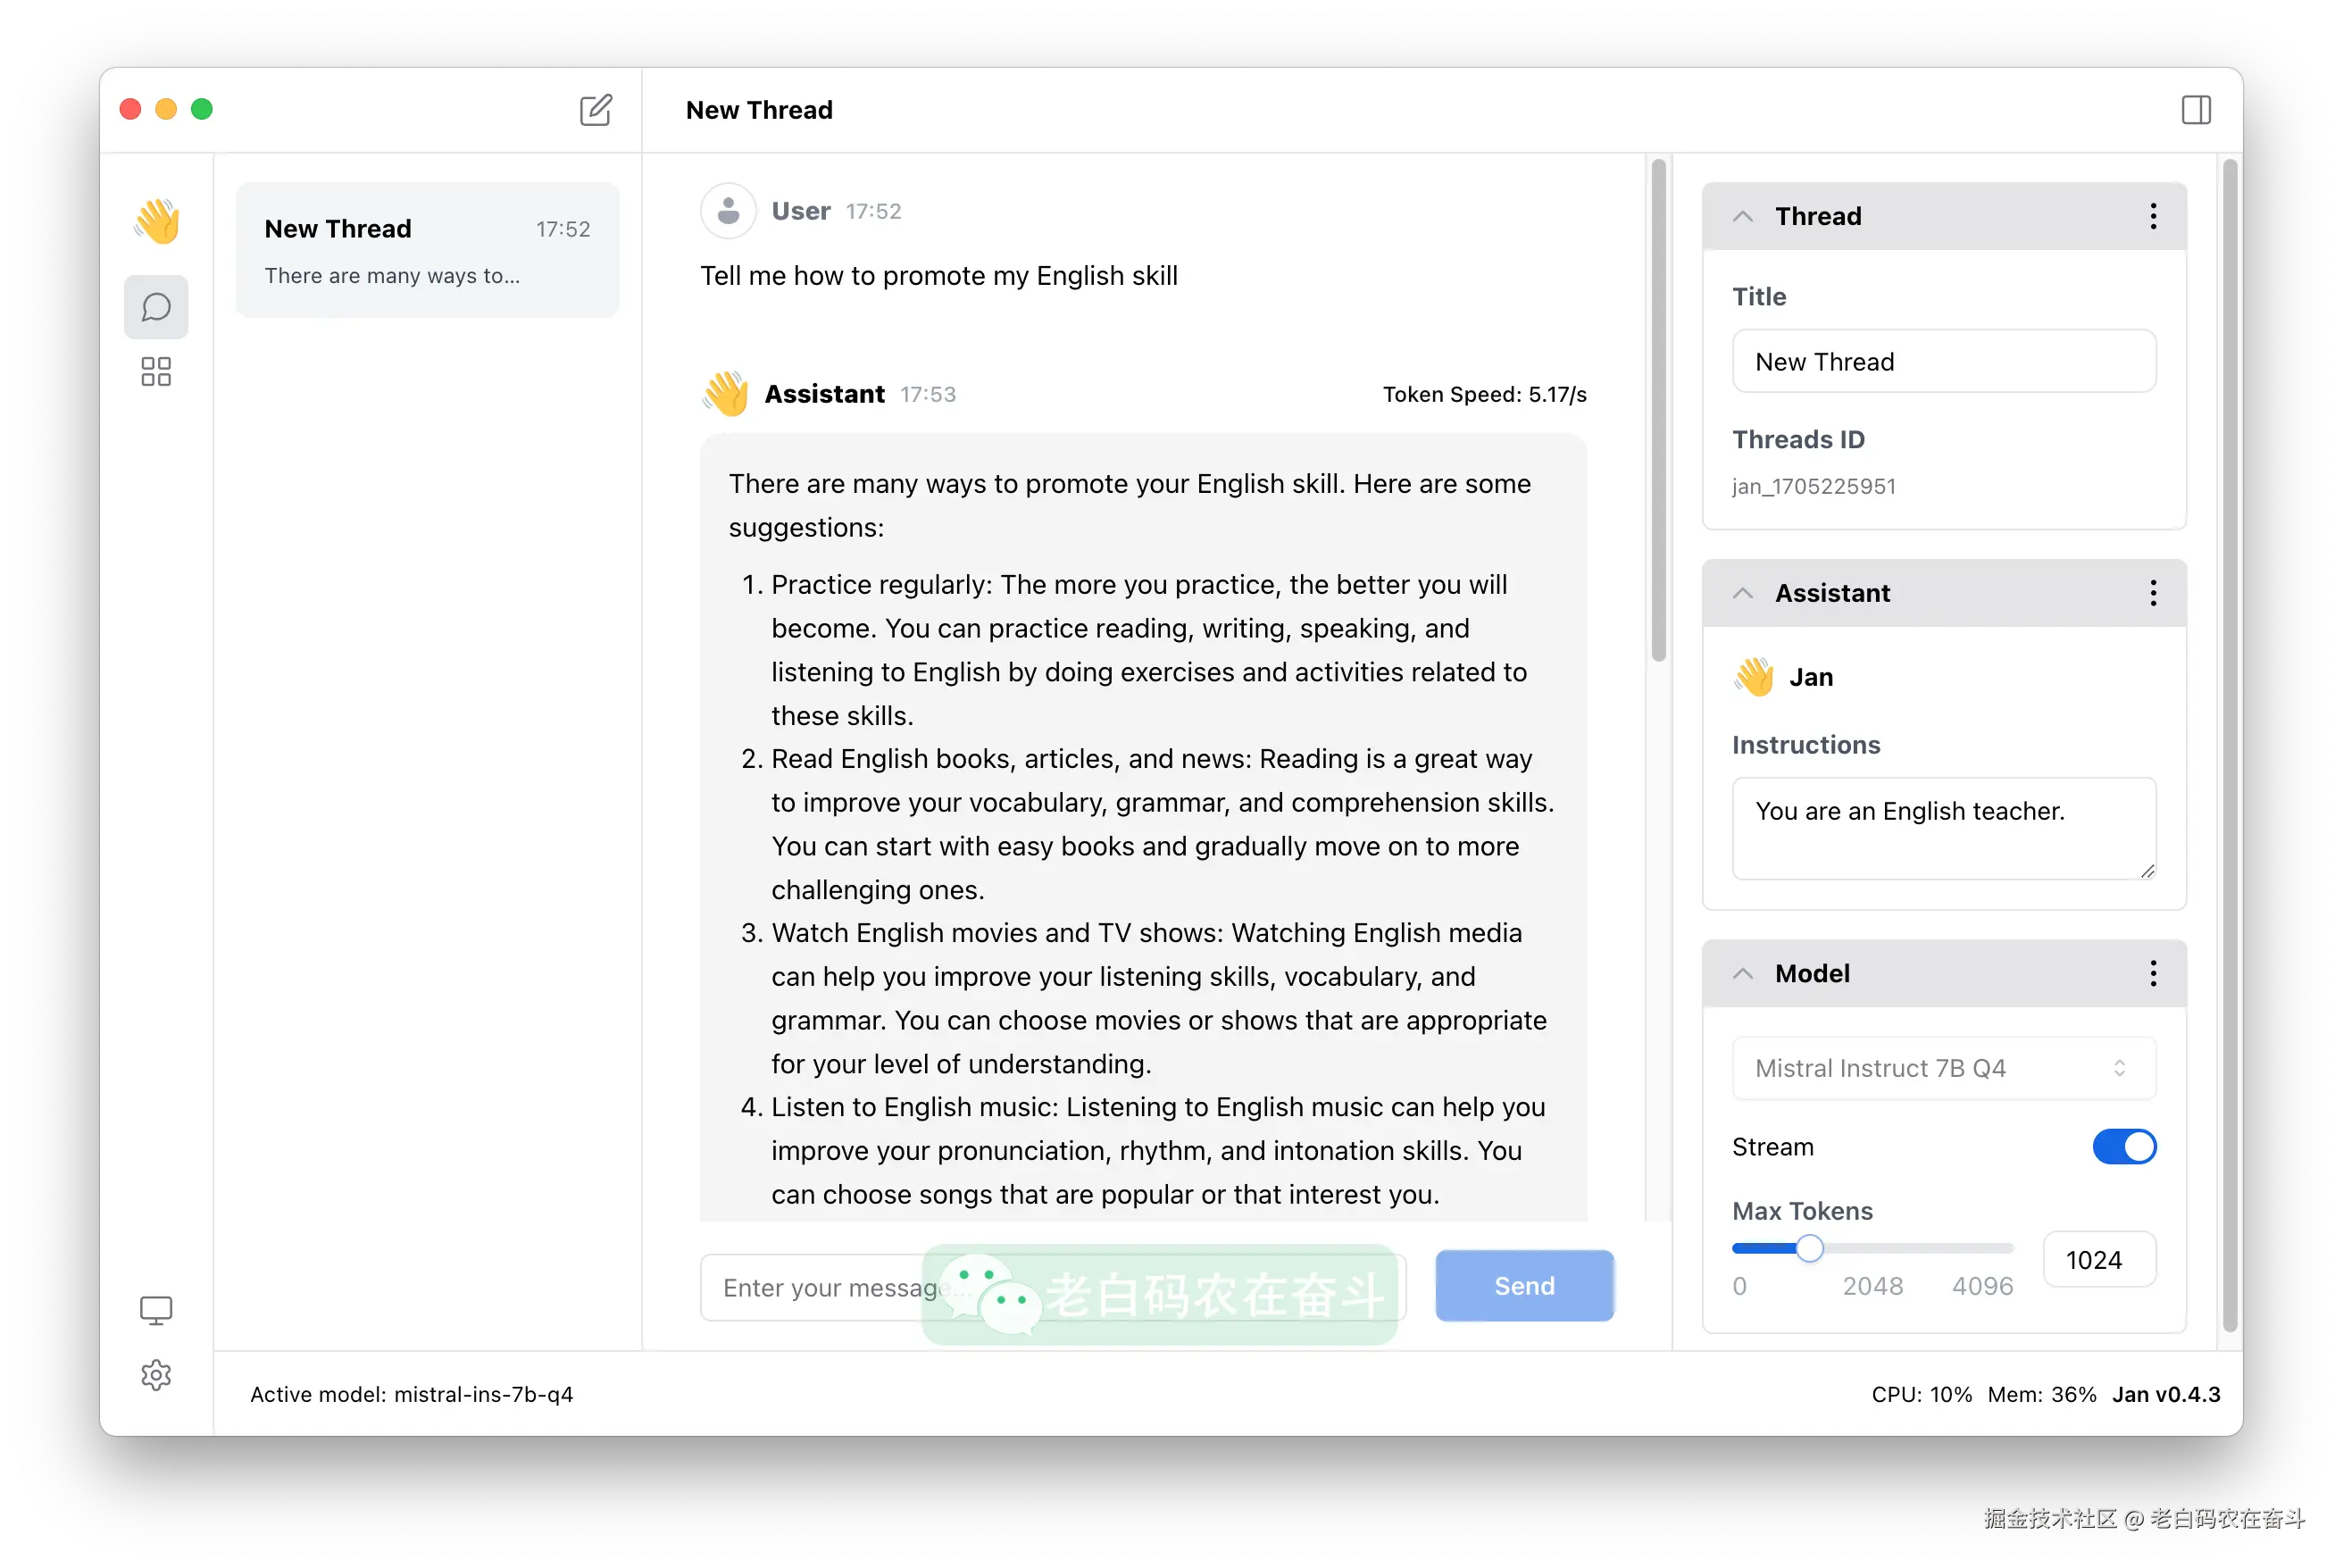2343x1568 pixels.
Task: Open the Mistral Instruct 7B Q4 dropdown
Action: (x=1943, y=1068)
